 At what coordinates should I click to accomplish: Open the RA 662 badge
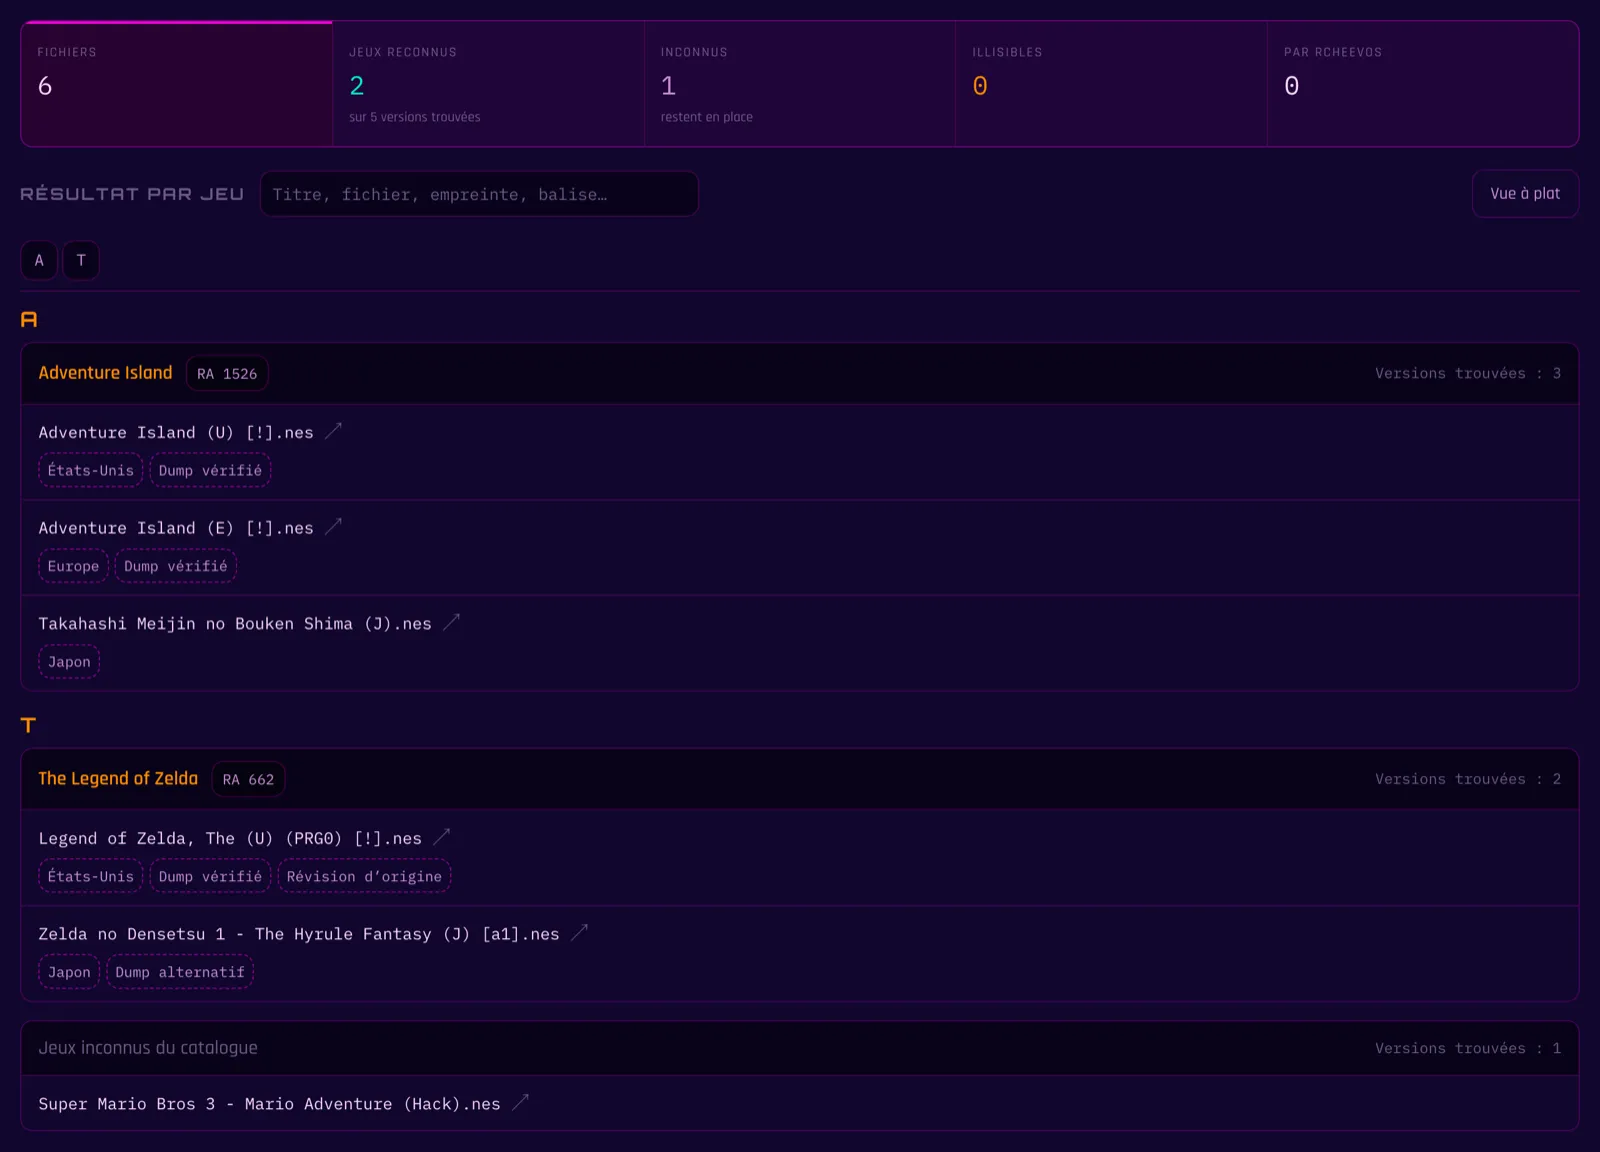pyautogui.click(x=248, y=780)
